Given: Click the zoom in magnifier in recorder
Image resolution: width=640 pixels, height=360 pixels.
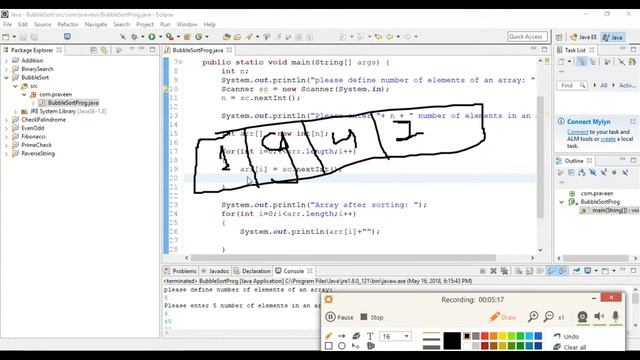Looking at the screenshot, I should tap(533, 316).
